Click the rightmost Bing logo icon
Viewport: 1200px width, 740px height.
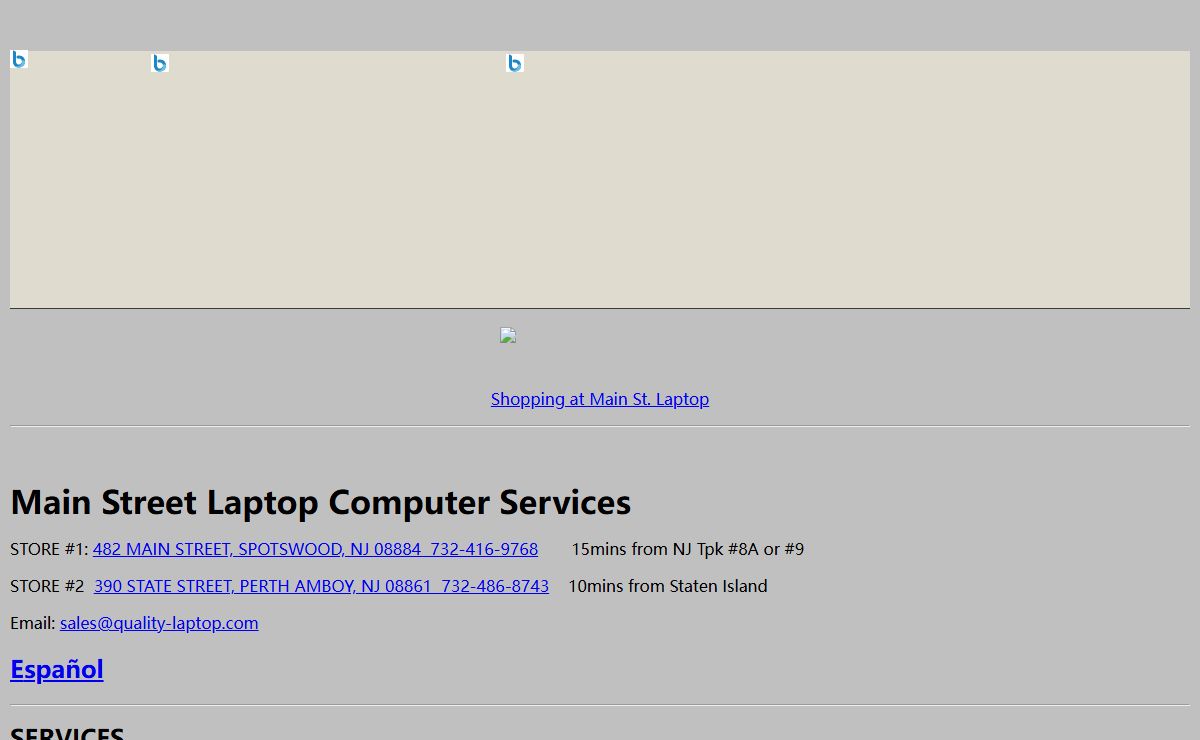[x=515, y=63]
